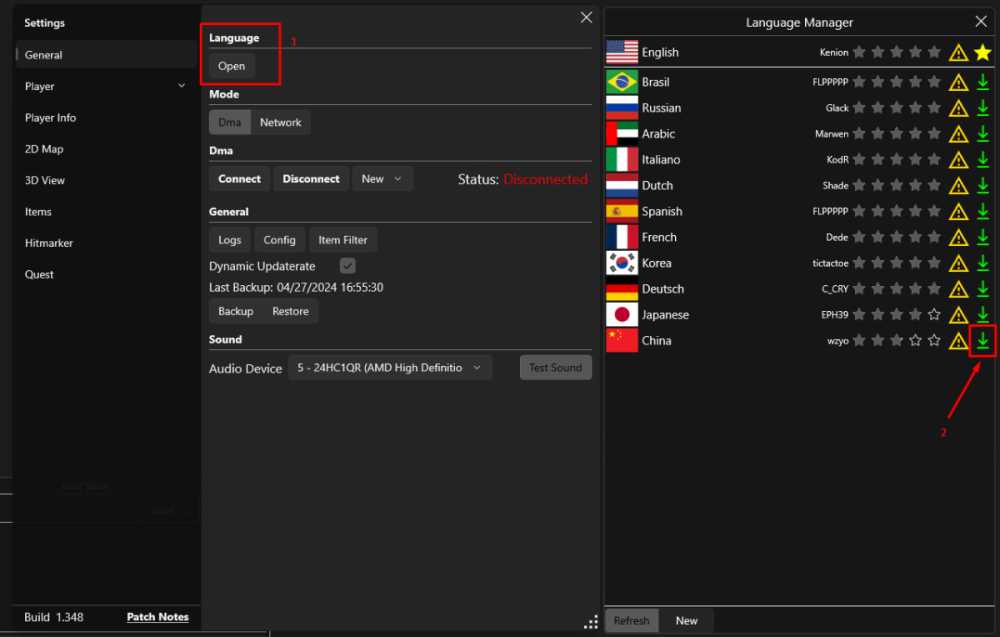Expand the Player settings section
The width and height of the screenshot is (1000, 637).
pos(181,86)
